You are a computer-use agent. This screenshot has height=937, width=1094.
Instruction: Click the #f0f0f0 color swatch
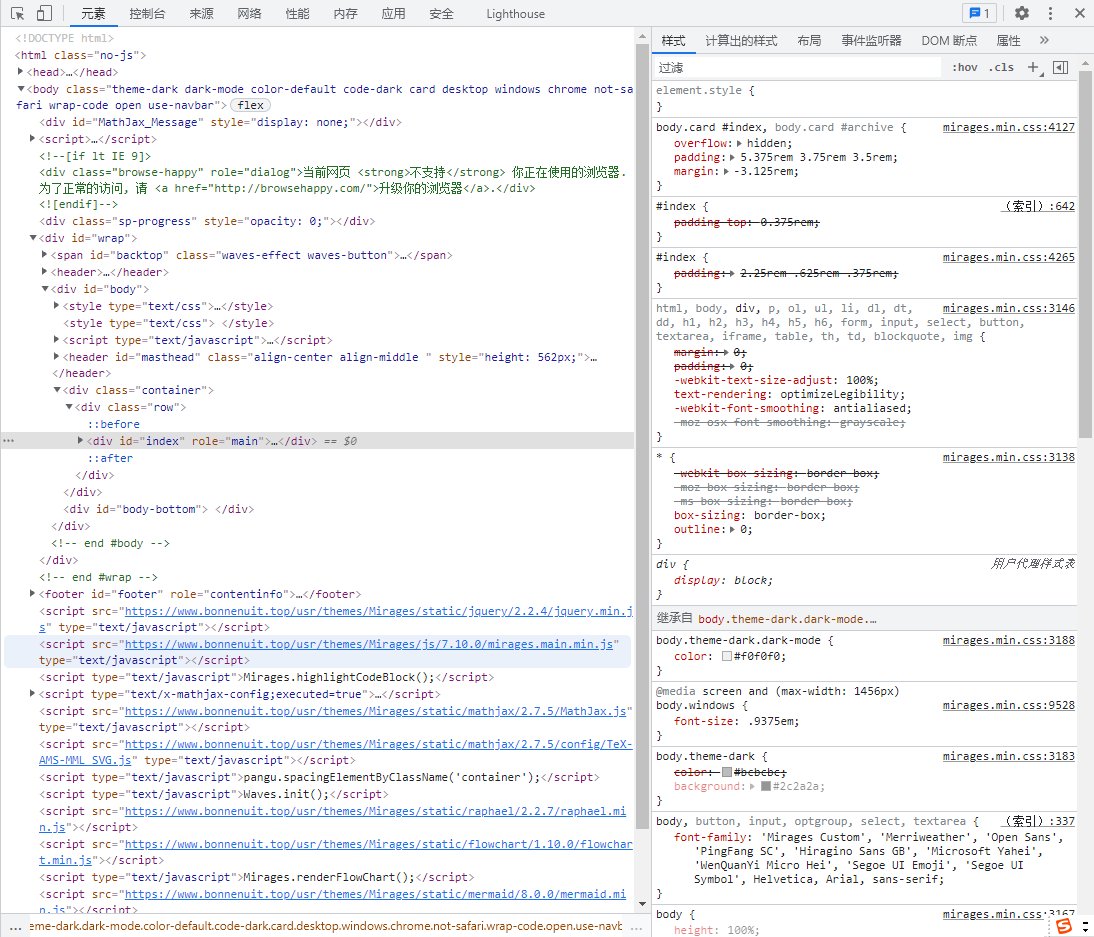click(x=727, y=657)
